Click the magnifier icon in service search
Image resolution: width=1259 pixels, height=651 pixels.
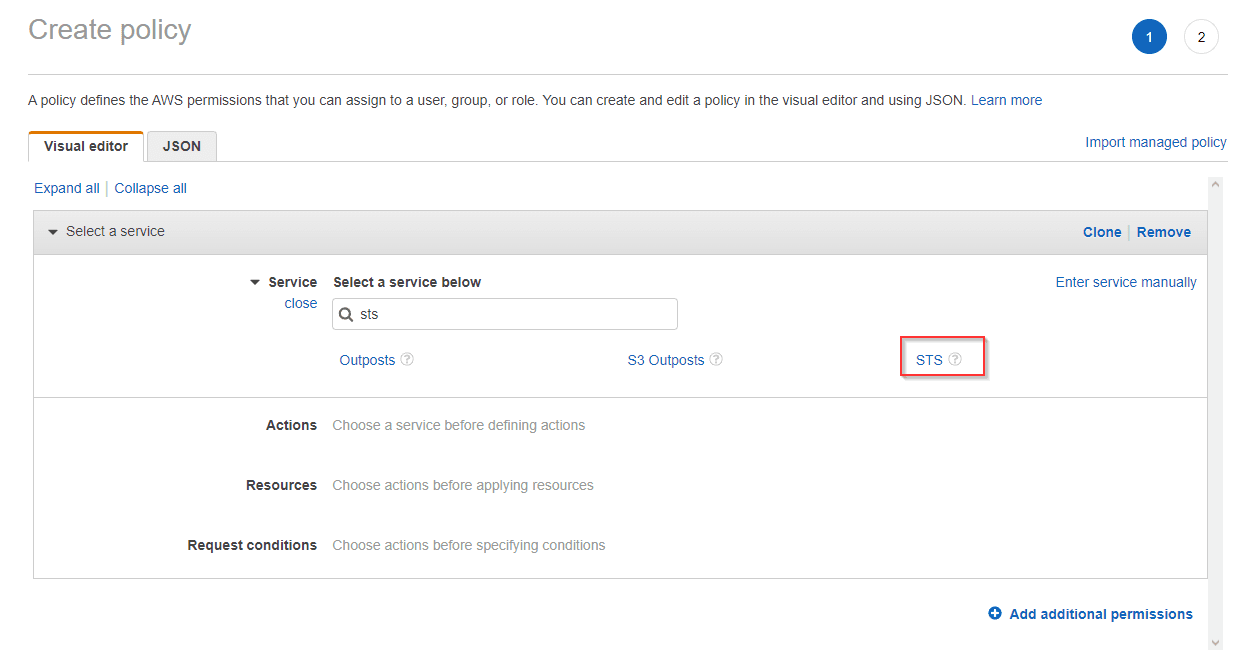tap(346, 314)
